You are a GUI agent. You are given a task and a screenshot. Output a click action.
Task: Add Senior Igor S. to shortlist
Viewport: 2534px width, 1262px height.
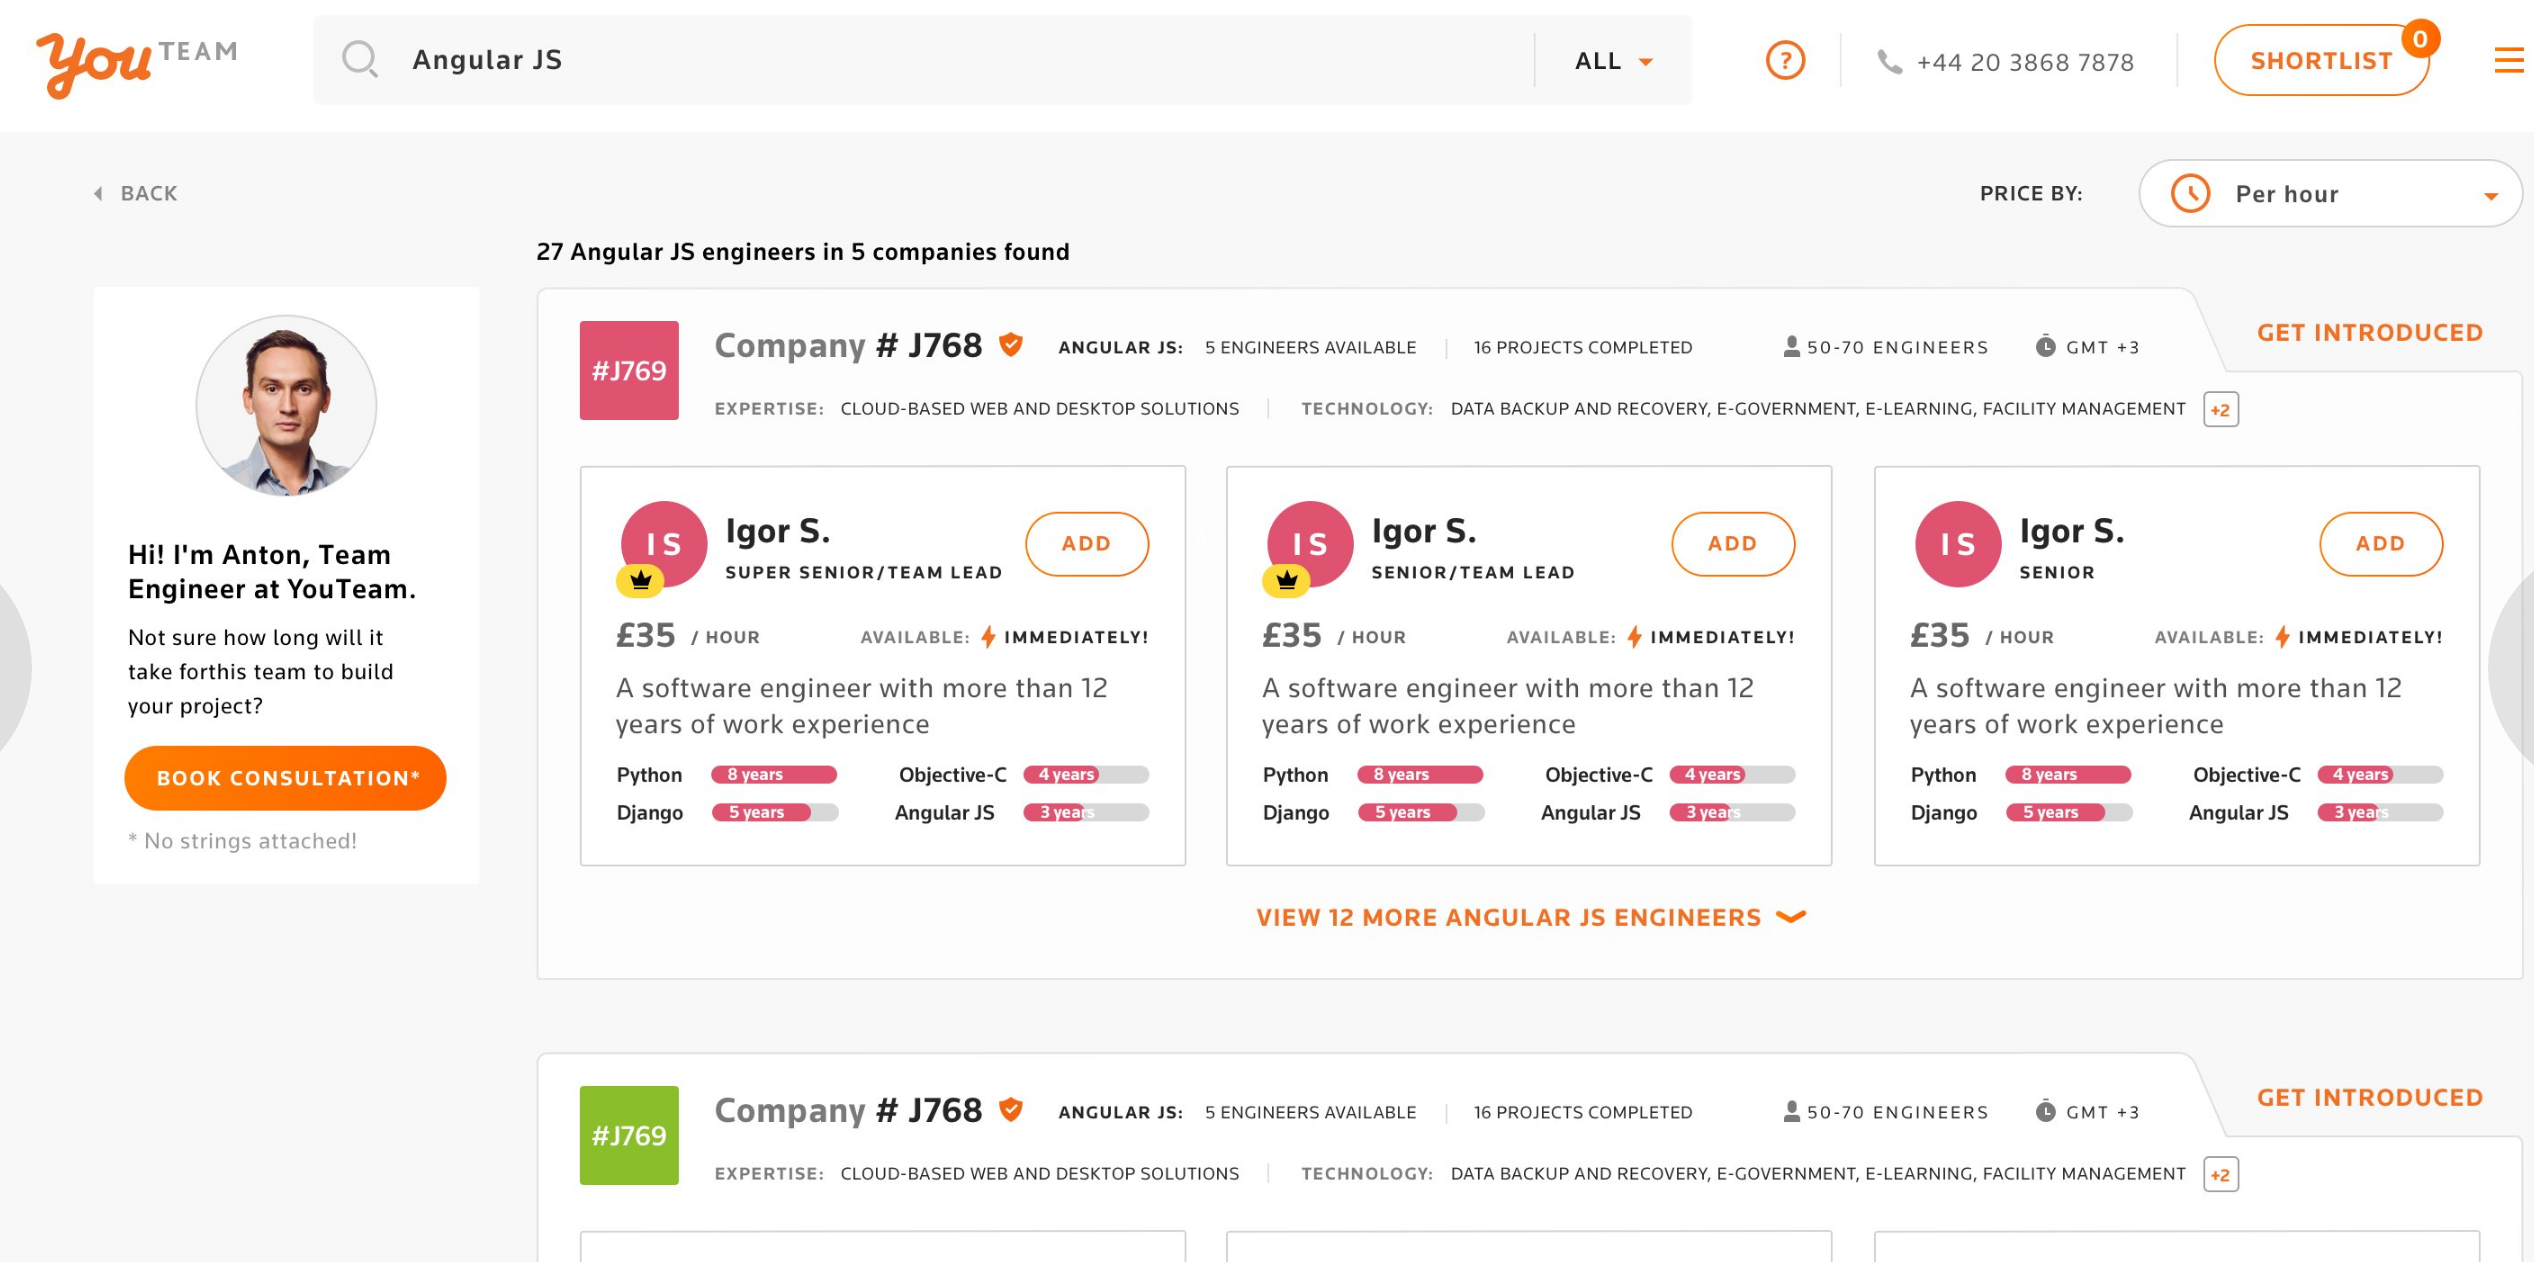[2381, 544]
